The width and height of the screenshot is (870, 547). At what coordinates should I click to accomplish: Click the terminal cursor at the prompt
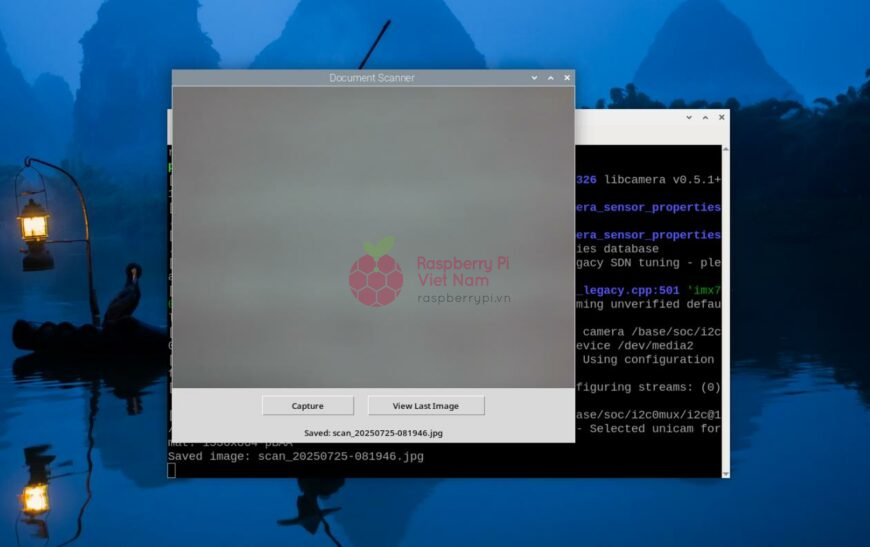click(172, 470)
